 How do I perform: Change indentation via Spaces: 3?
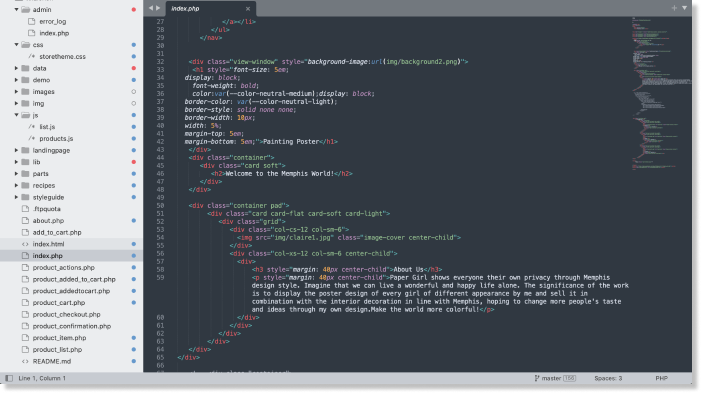(608, 378)
